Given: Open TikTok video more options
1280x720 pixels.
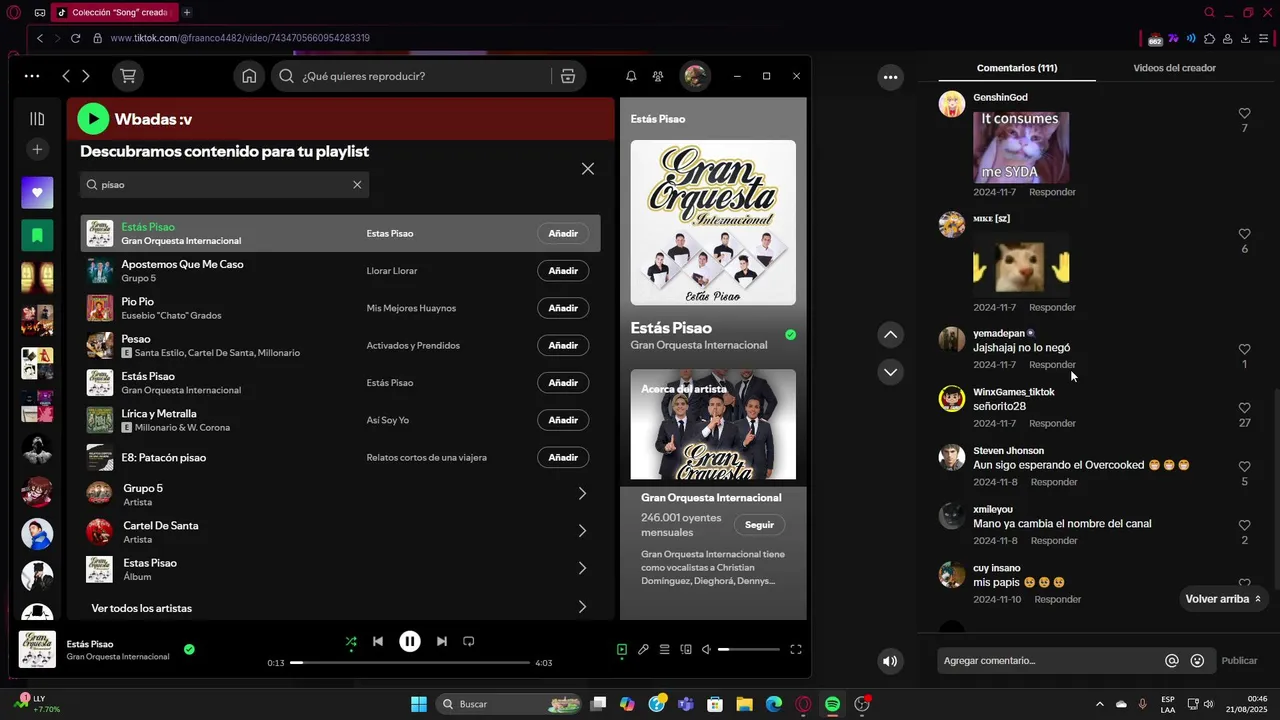Looking at the screenshot, I should 890,77.
